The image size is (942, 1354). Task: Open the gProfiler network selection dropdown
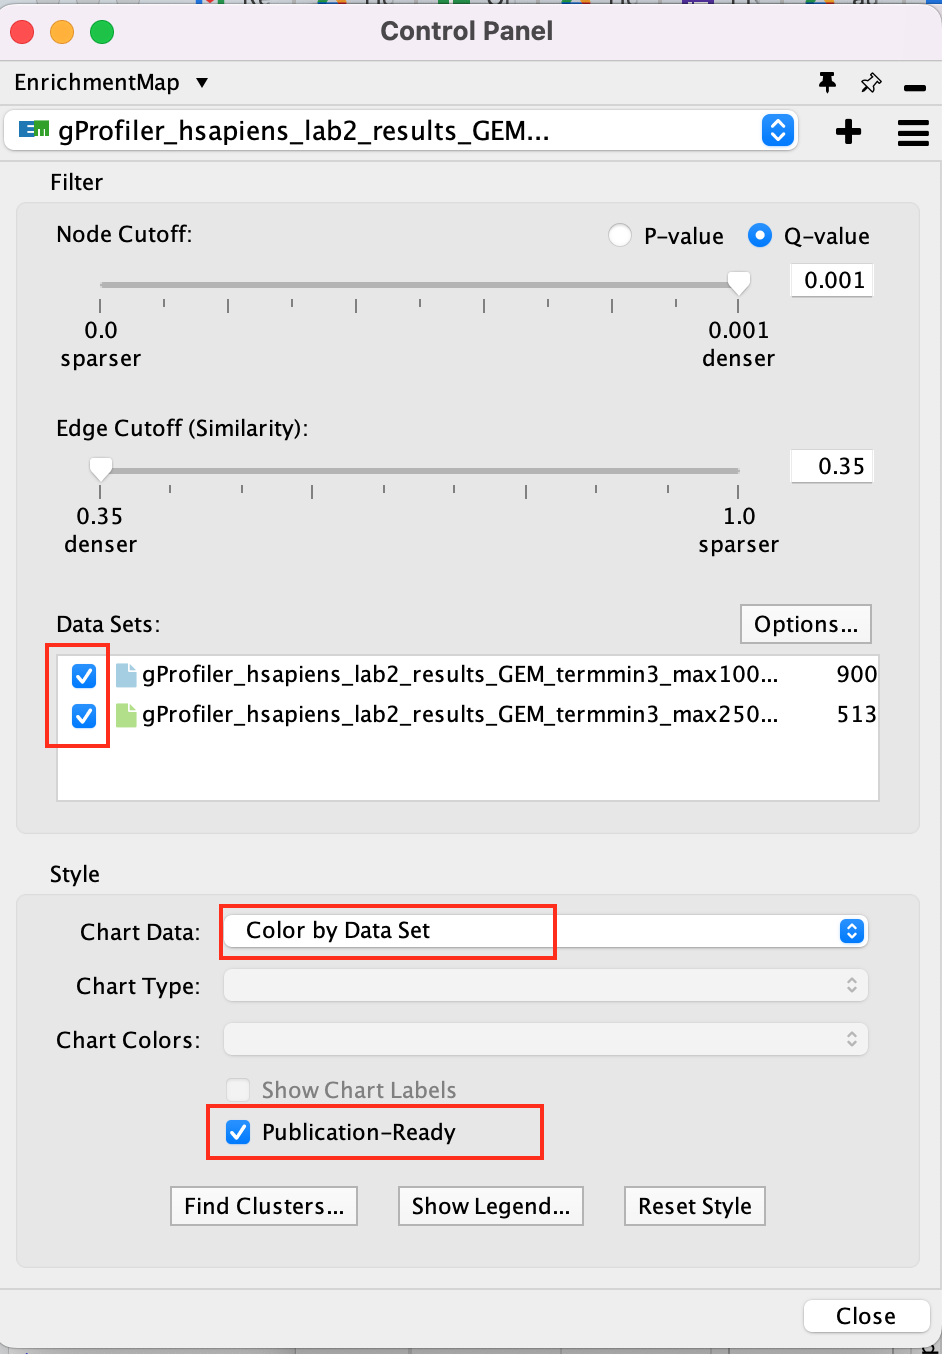tap(777, 130)
